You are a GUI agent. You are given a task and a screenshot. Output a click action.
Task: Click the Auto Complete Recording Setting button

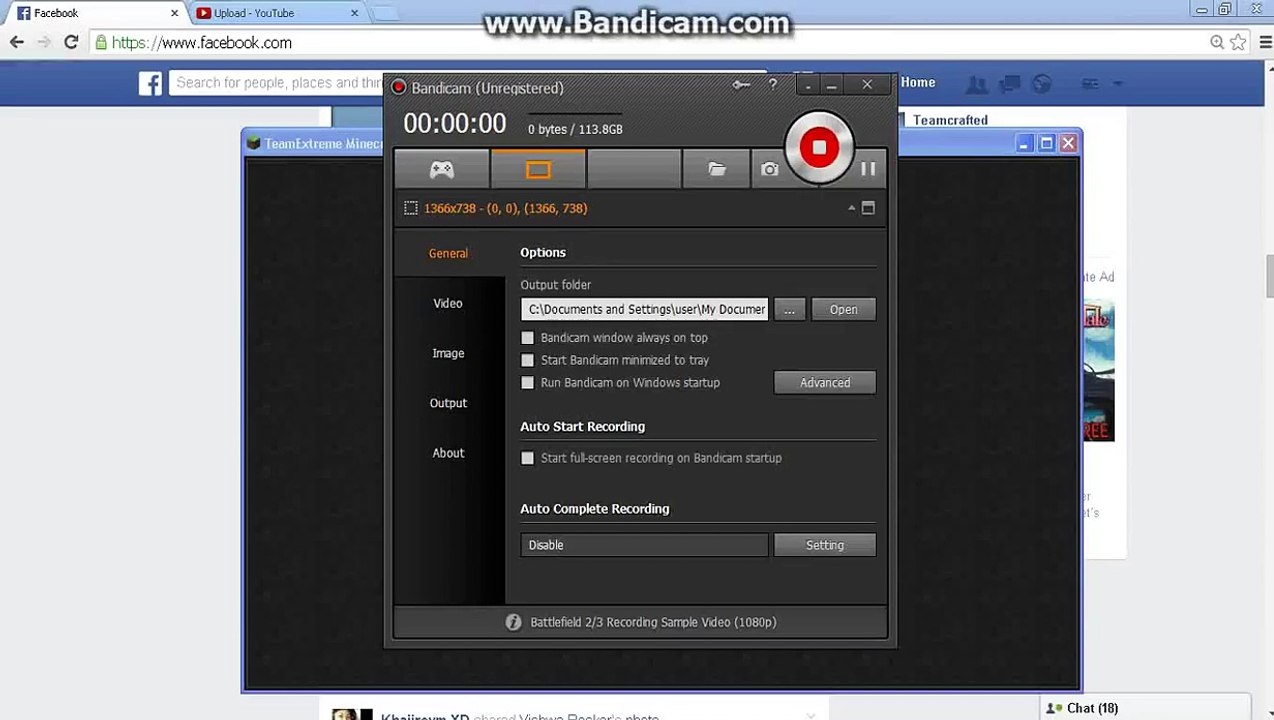point(825,545)
